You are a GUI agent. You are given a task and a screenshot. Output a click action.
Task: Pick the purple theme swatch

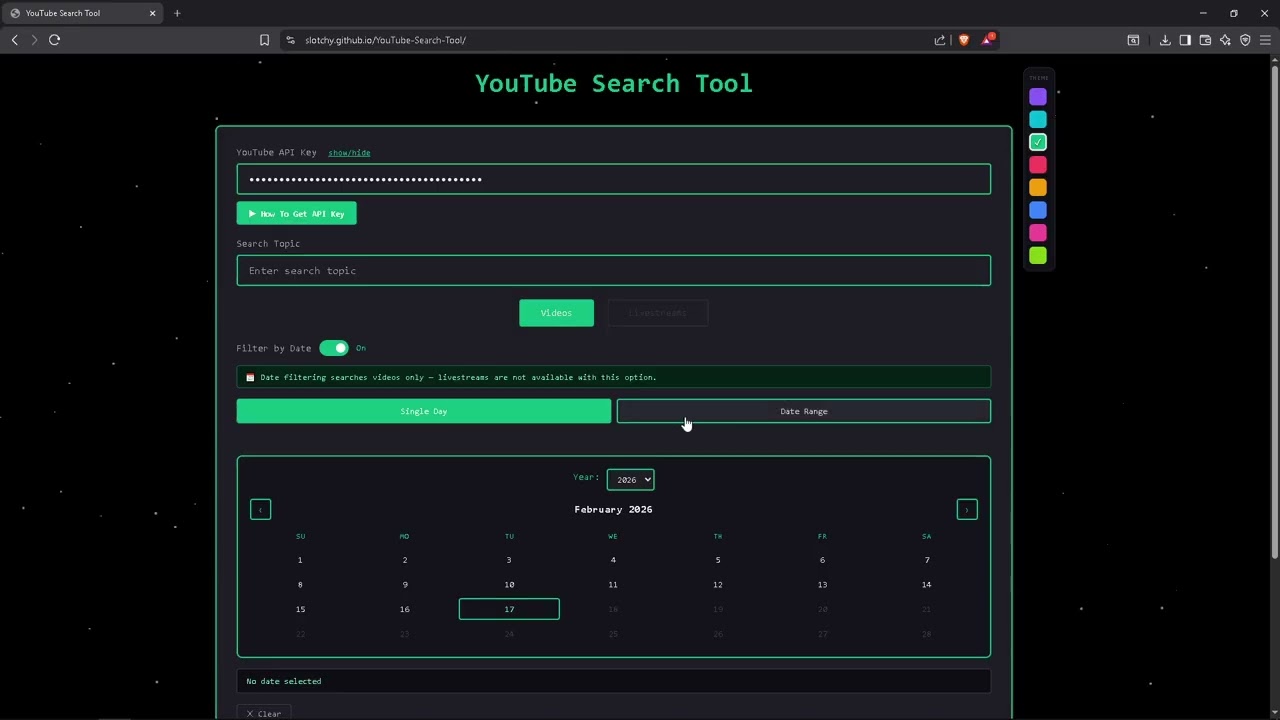[x=1038, y=97]
